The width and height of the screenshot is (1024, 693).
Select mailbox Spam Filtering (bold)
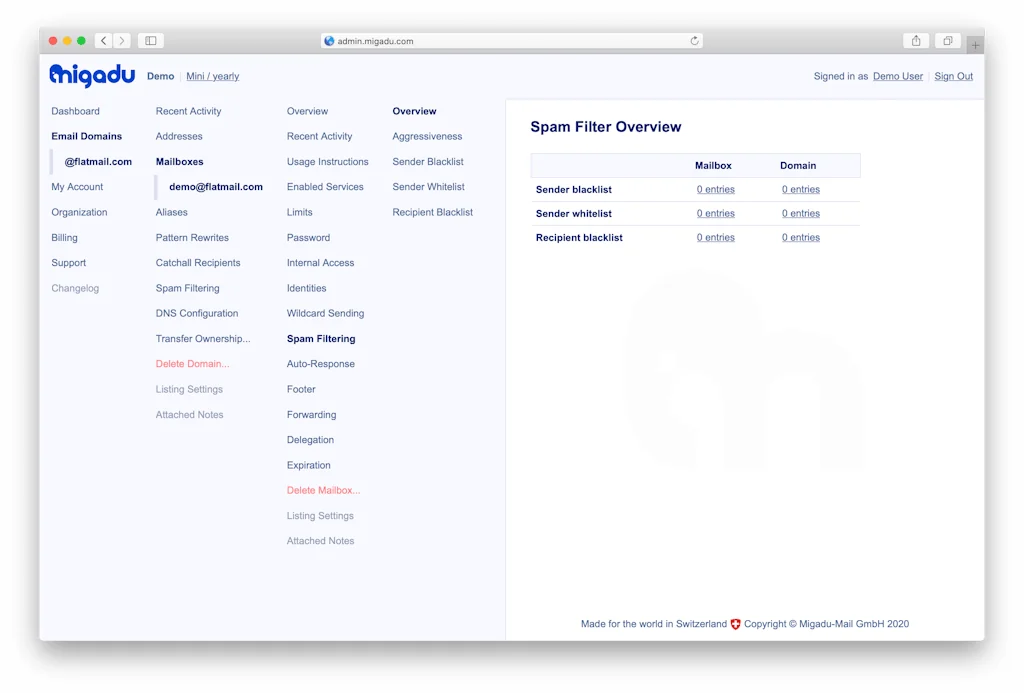pos(321,339)
